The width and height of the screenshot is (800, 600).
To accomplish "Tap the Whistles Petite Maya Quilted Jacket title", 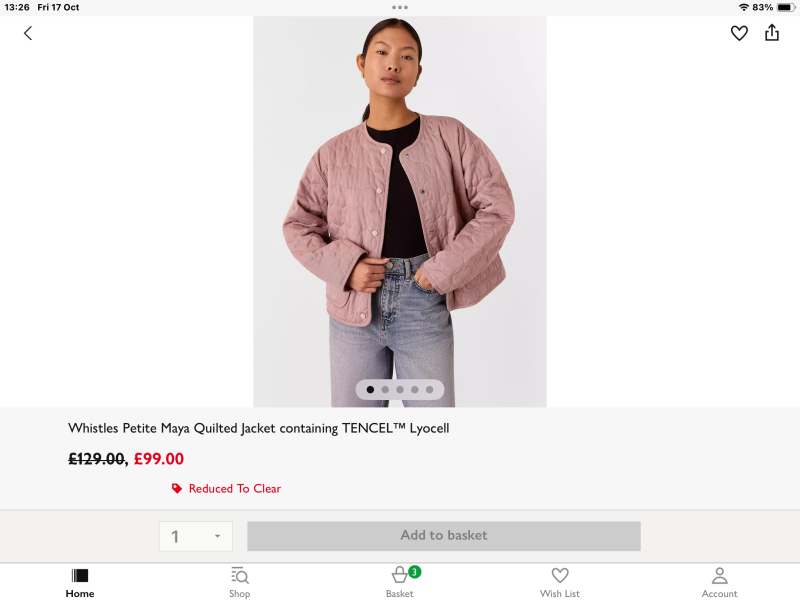I will point(258,427).
